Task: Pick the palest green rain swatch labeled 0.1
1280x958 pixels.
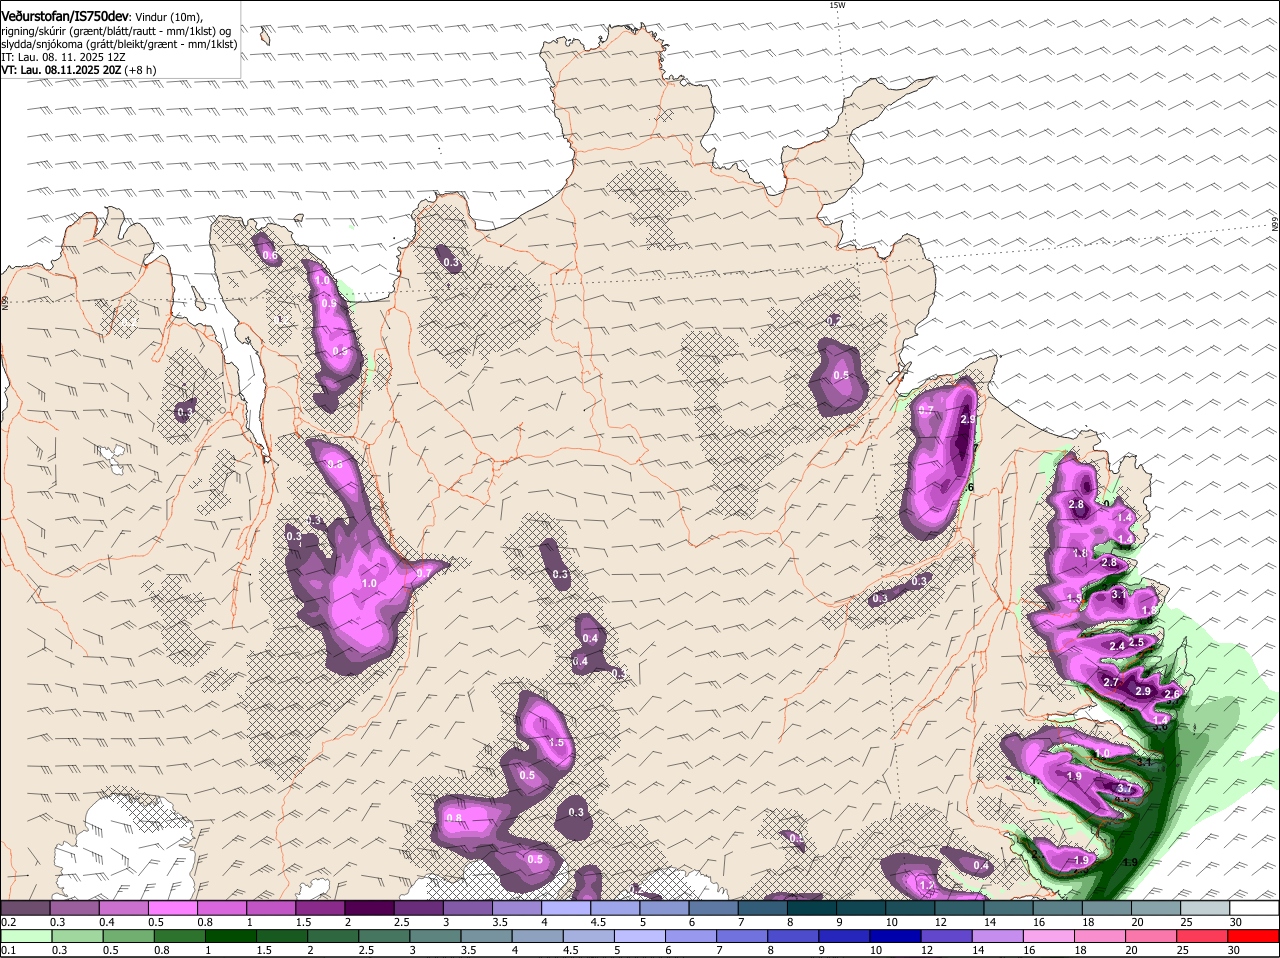Action: click(26, 936)
